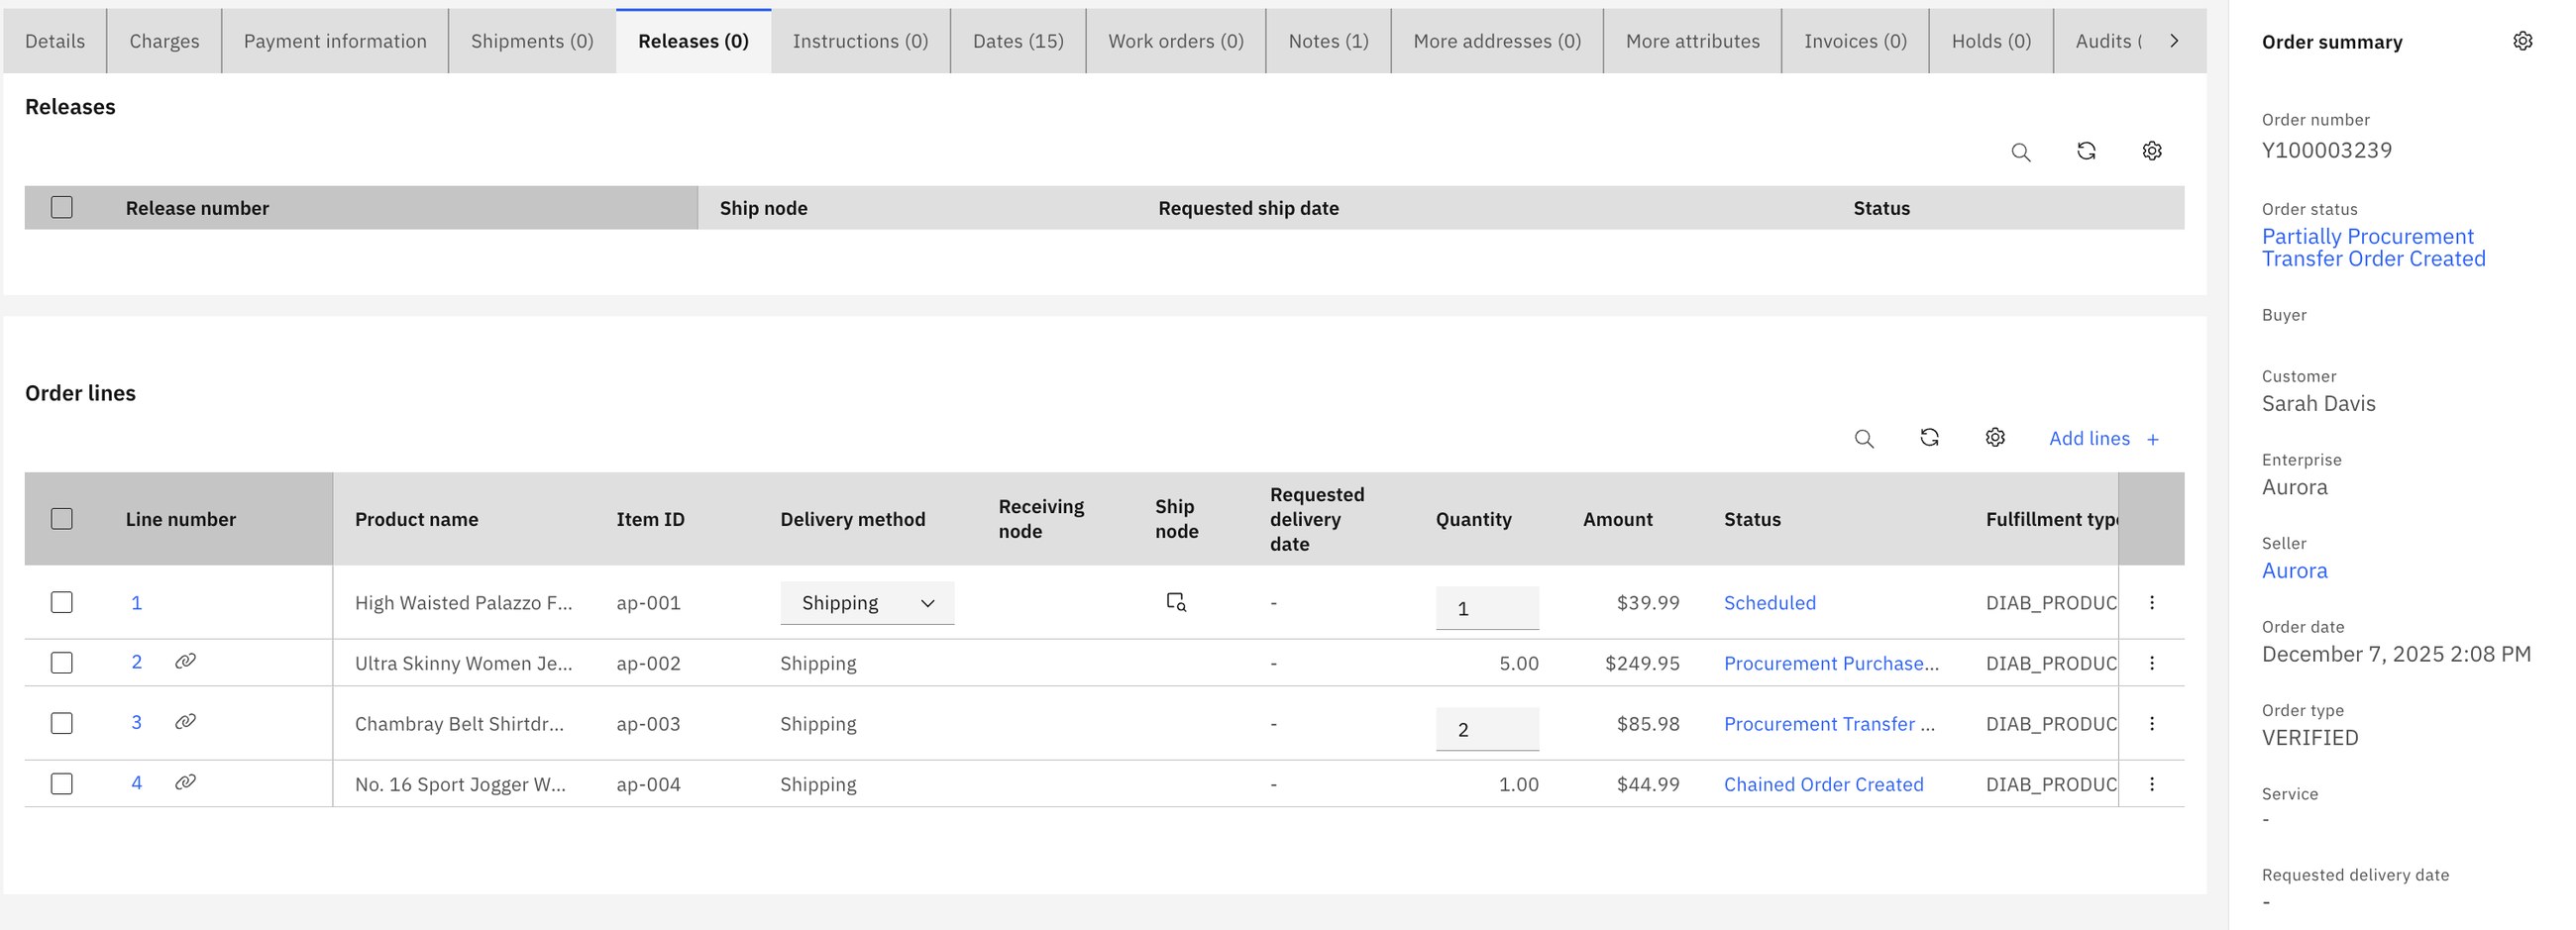This screenshot has height=930, width=2576.
Task: Open overflow menu for Ultra Skinny Women row
Action: tap(2152, 663)
